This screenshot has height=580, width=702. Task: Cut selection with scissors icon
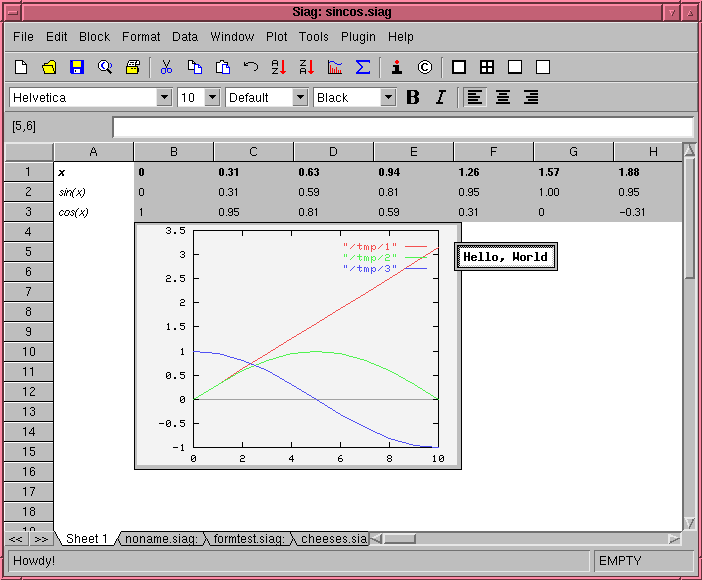(166, 67)
